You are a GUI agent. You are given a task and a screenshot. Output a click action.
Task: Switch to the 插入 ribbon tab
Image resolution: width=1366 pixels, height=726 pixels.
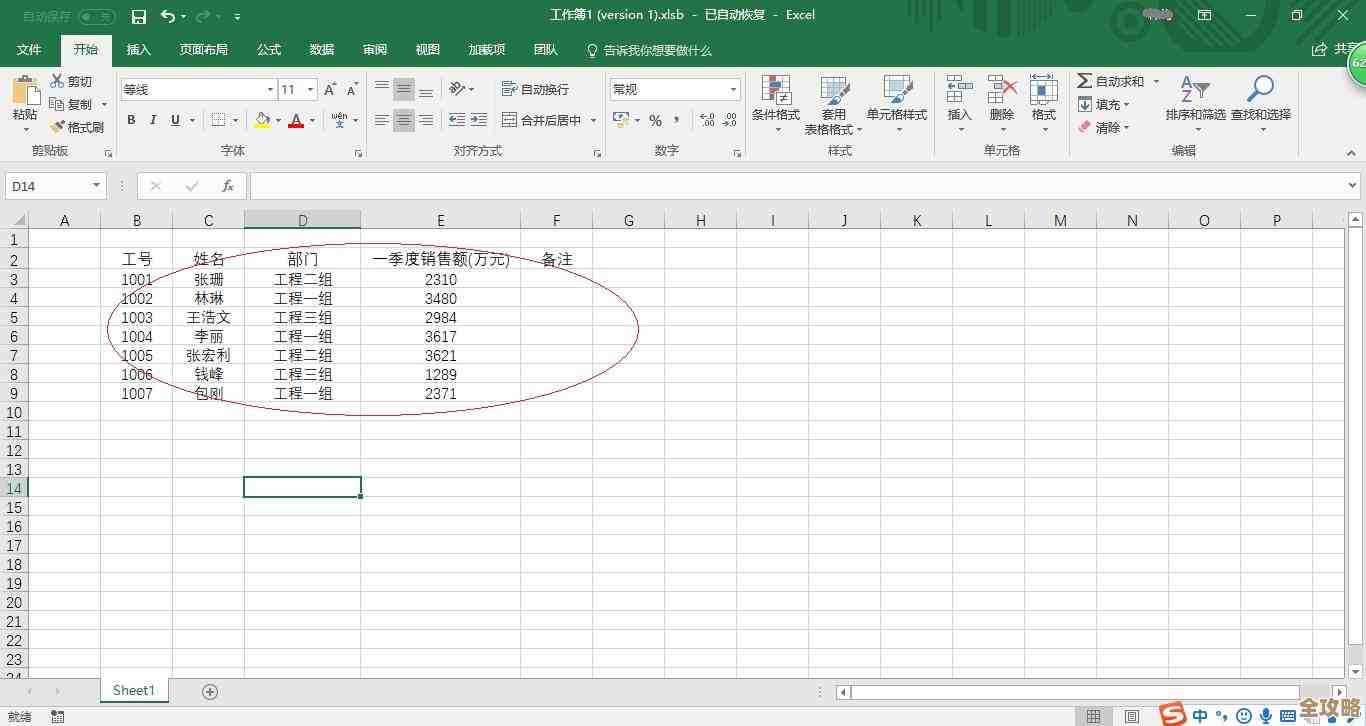pyautogui.click(x=138, y=50)
